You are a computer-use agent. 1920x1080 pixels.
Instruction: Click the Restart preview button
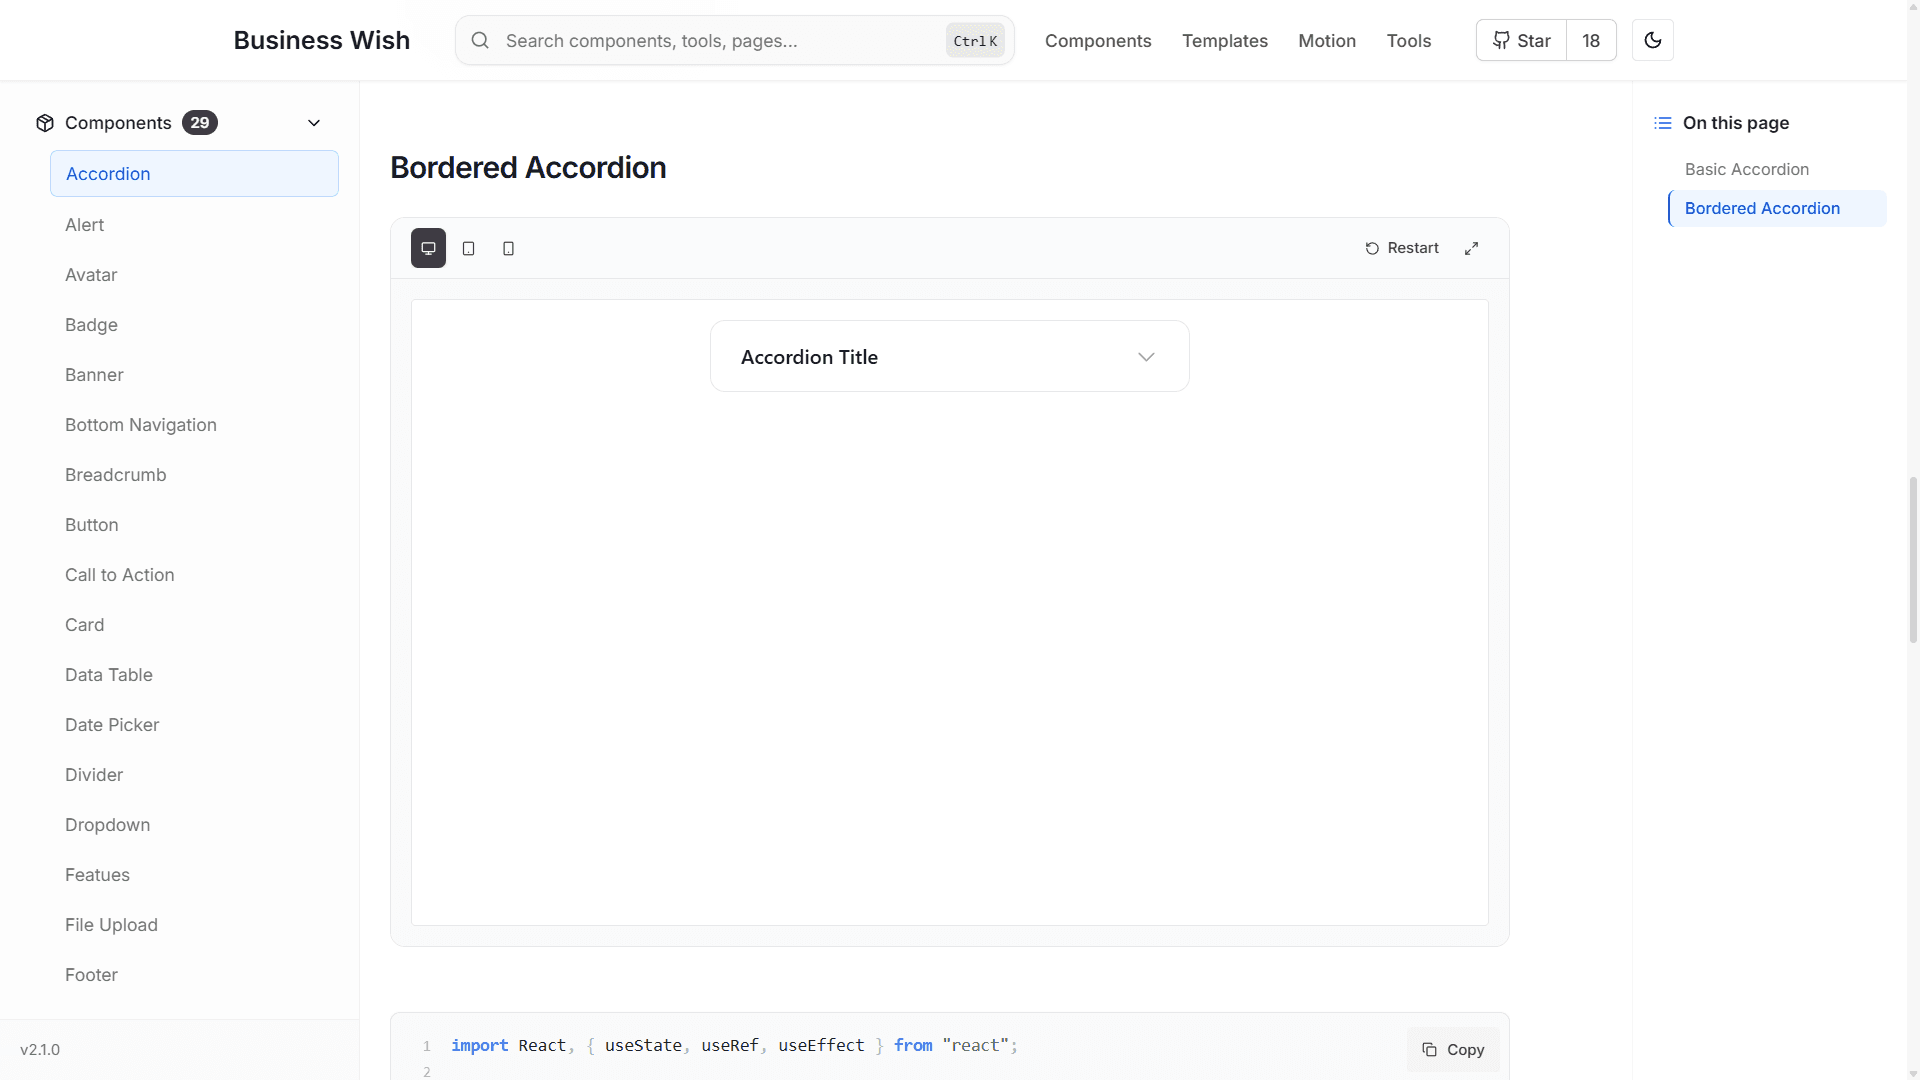(1402, 247)
